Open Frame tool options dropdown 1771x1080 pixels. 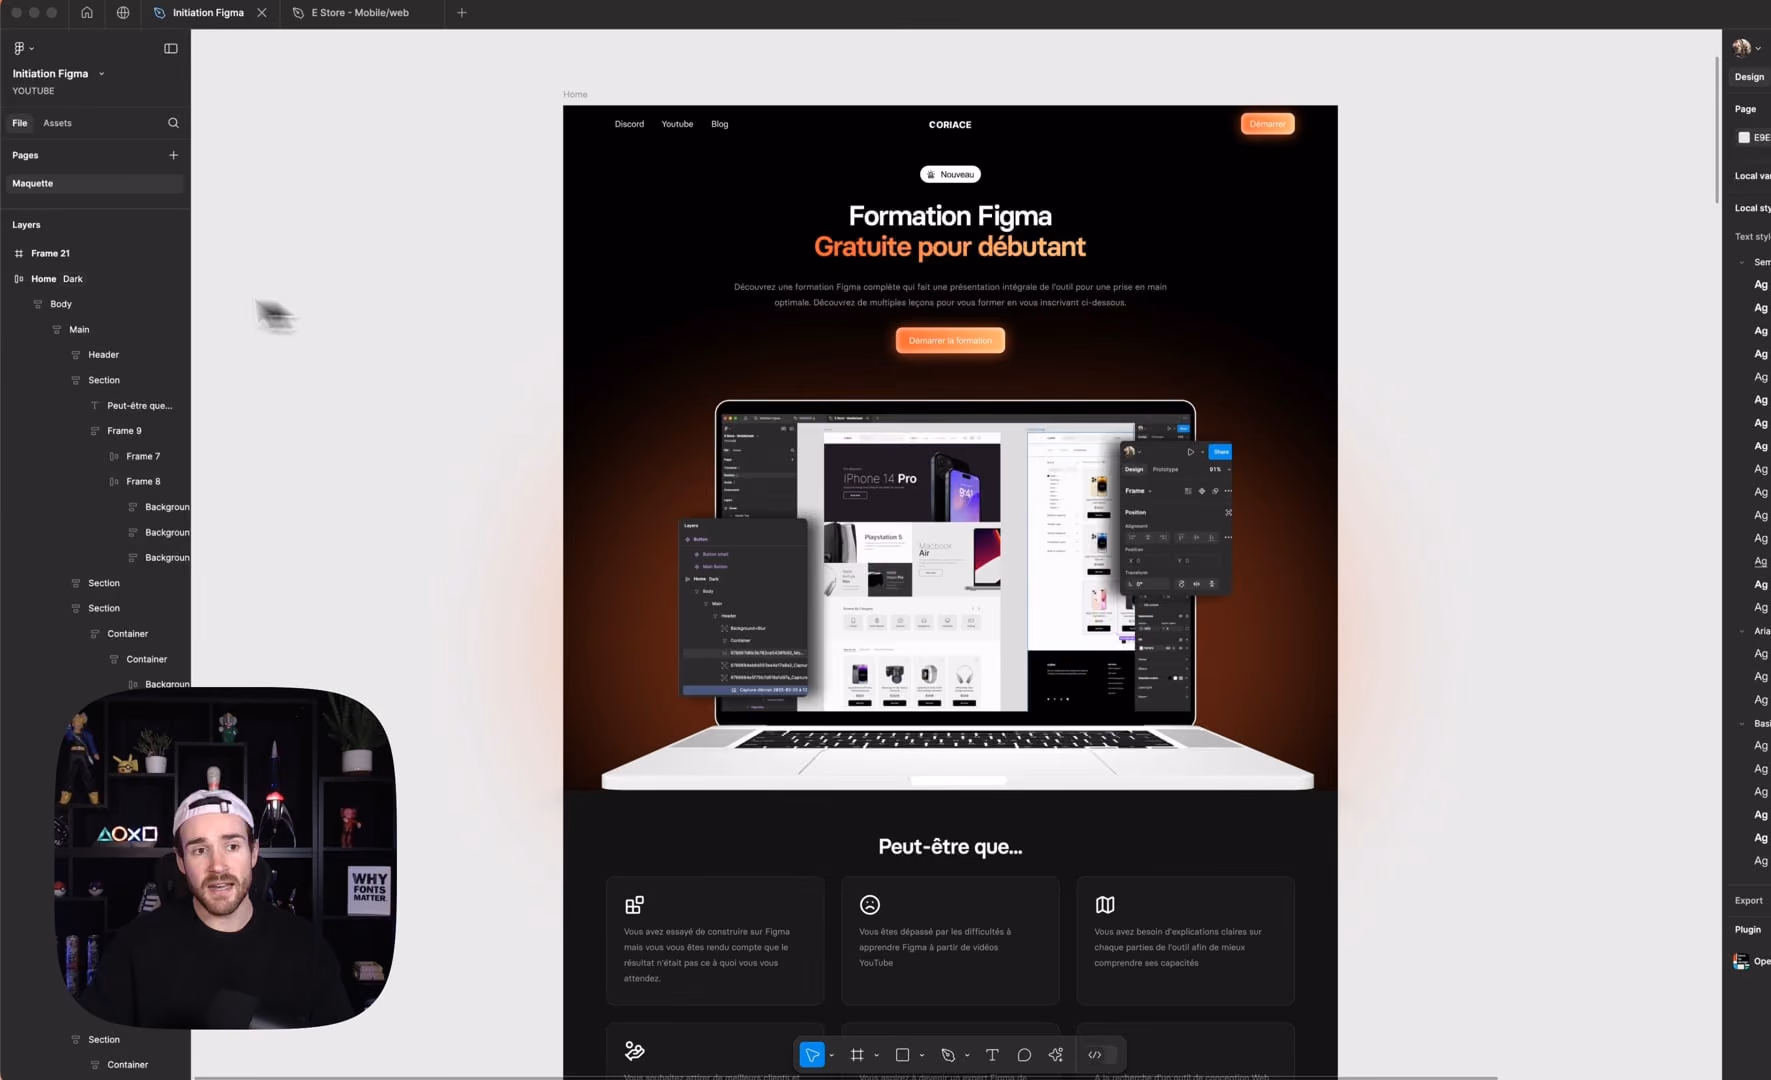tap(877, 1055)
